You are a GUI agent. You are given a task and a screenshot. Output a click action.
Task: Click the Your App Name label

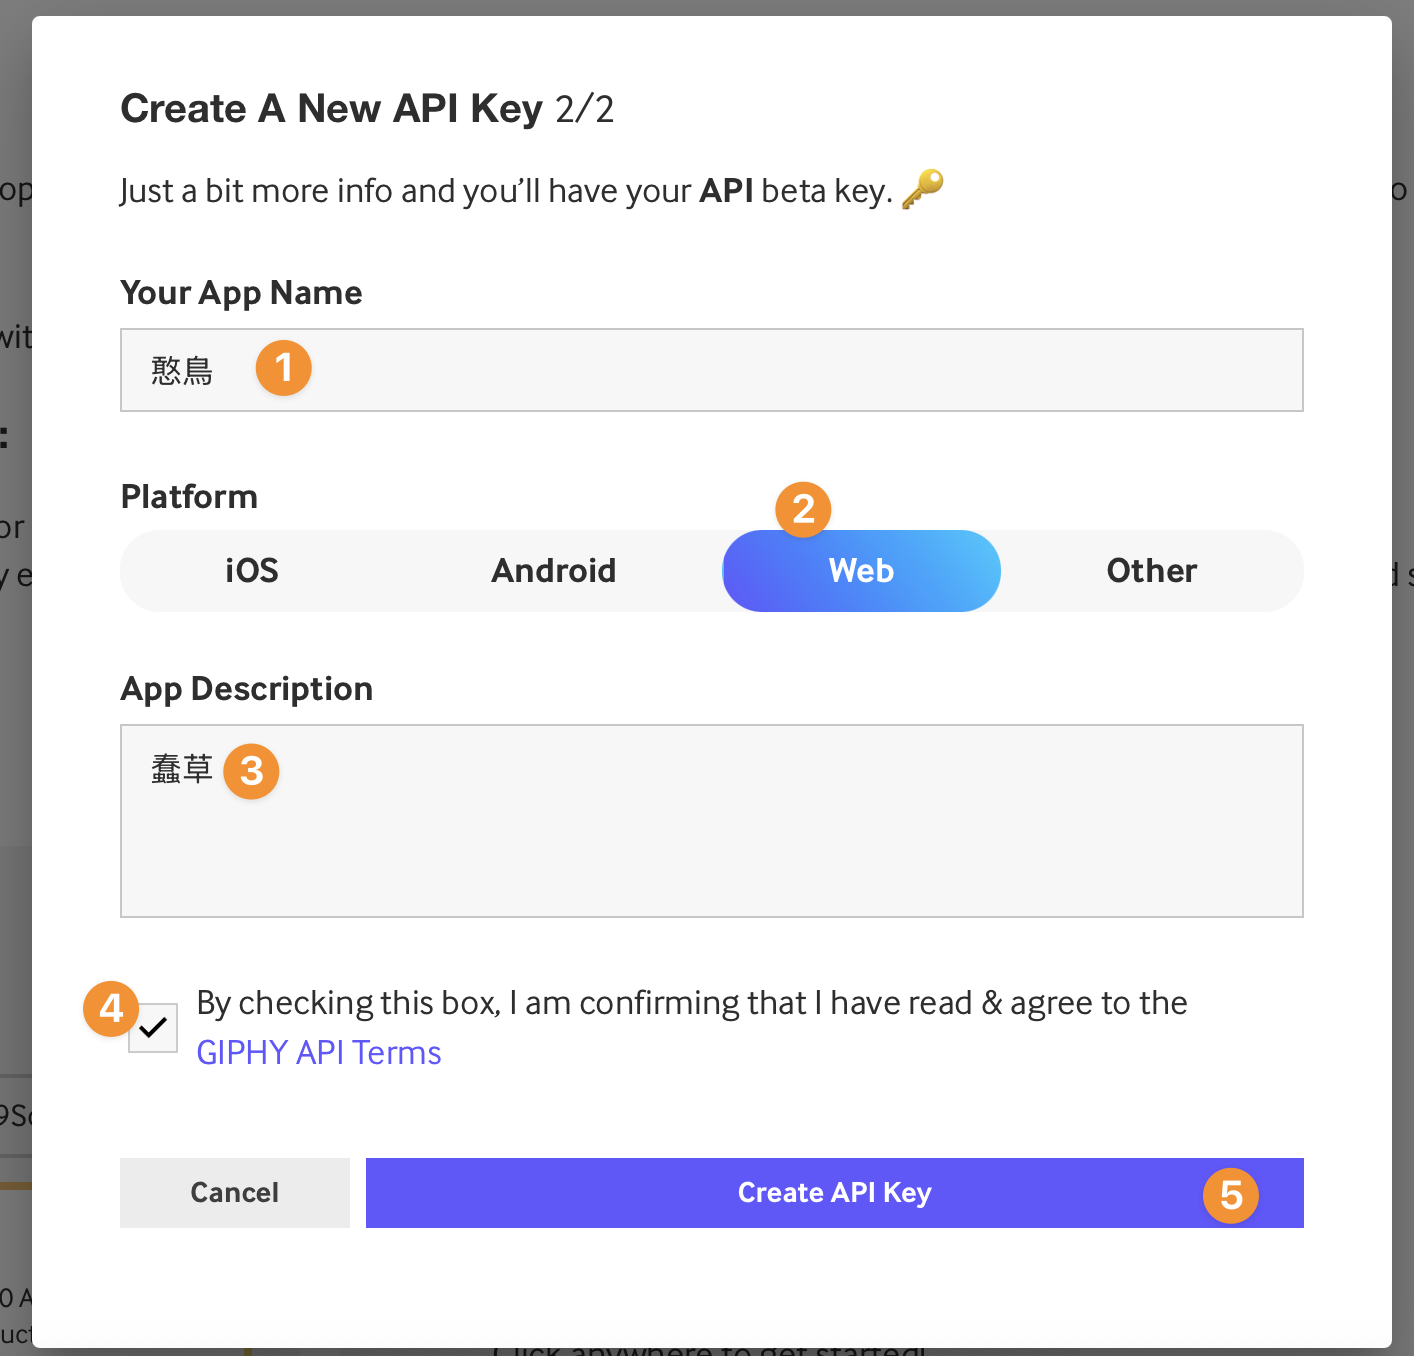[x=241, y=293]
